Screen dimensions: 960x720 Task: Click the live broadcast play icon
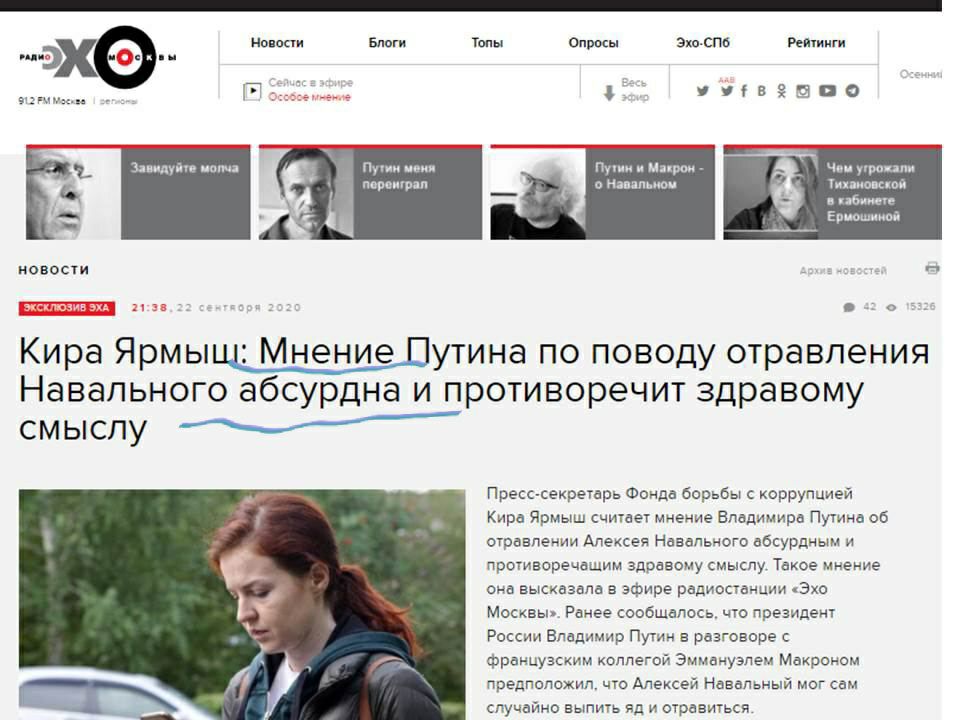point(252,91)
